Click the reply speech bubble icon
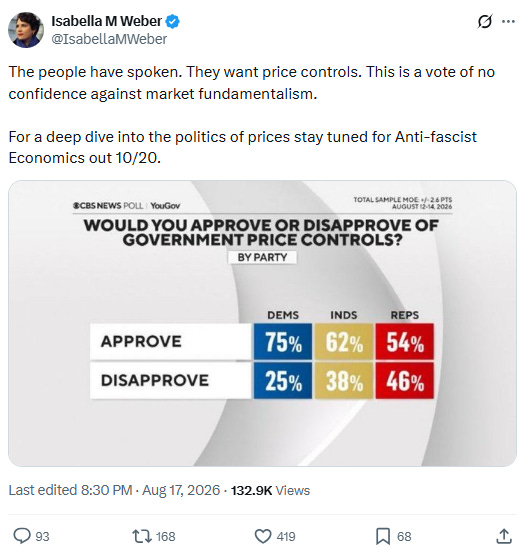The height and width of the screenshot is (555, 530). point(22,536)
